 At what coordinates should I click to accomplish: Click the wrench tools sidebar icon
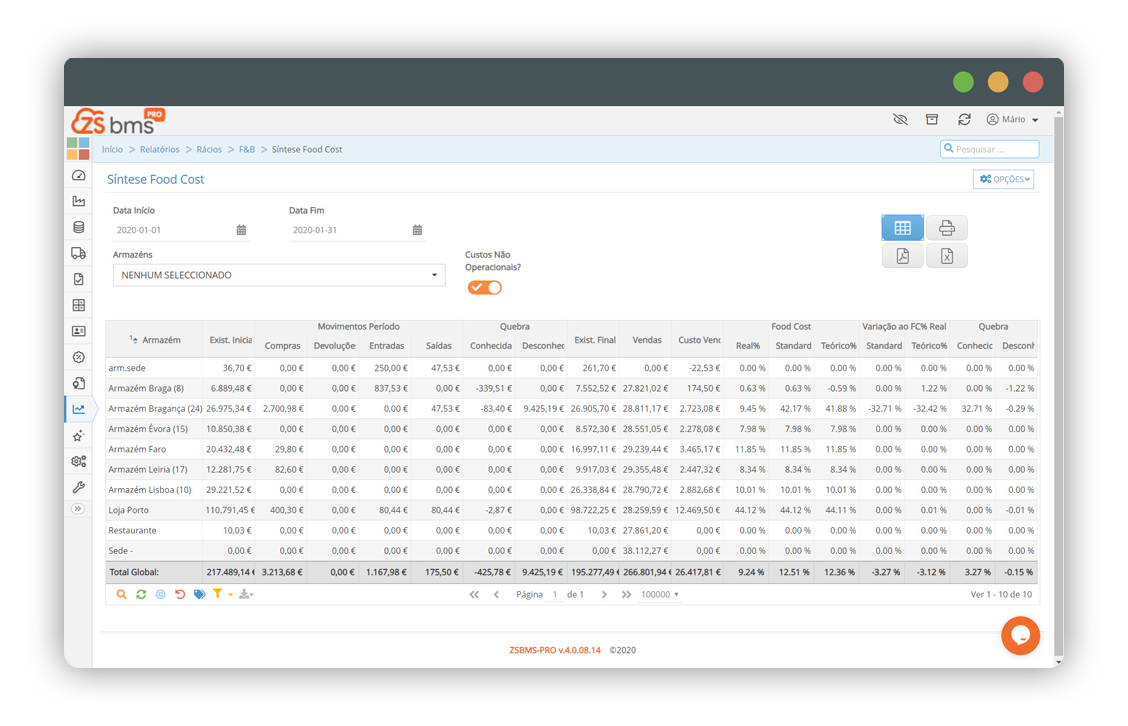[x=78, y=487]
